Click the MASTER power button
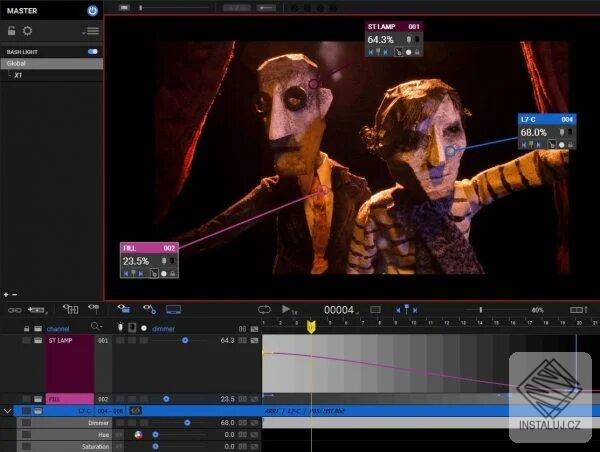 coord(93,11)
